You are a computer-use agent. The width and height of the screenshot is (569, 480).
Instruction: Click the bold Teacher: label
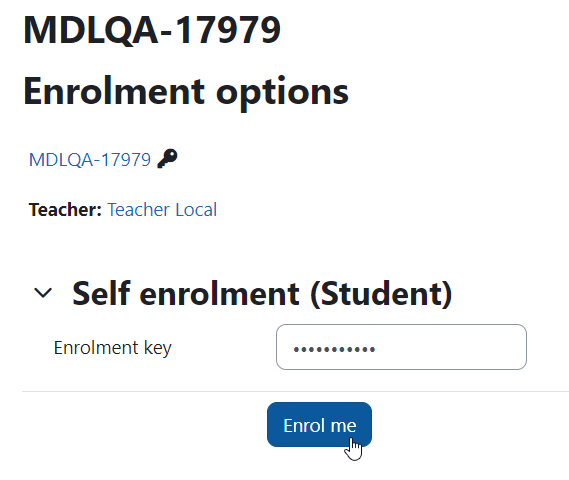tap(65, 210)
